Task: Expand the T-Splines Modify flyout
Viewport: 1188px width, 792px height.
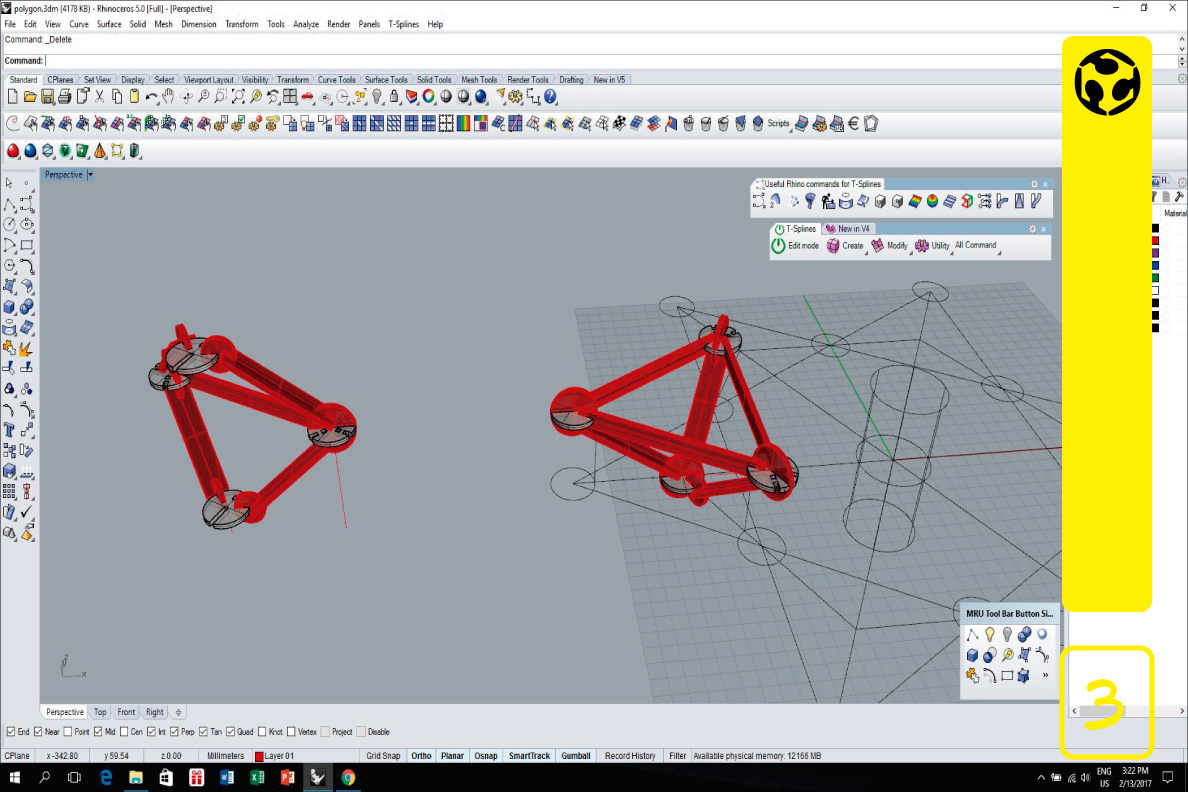Action: tap(889, 246)
